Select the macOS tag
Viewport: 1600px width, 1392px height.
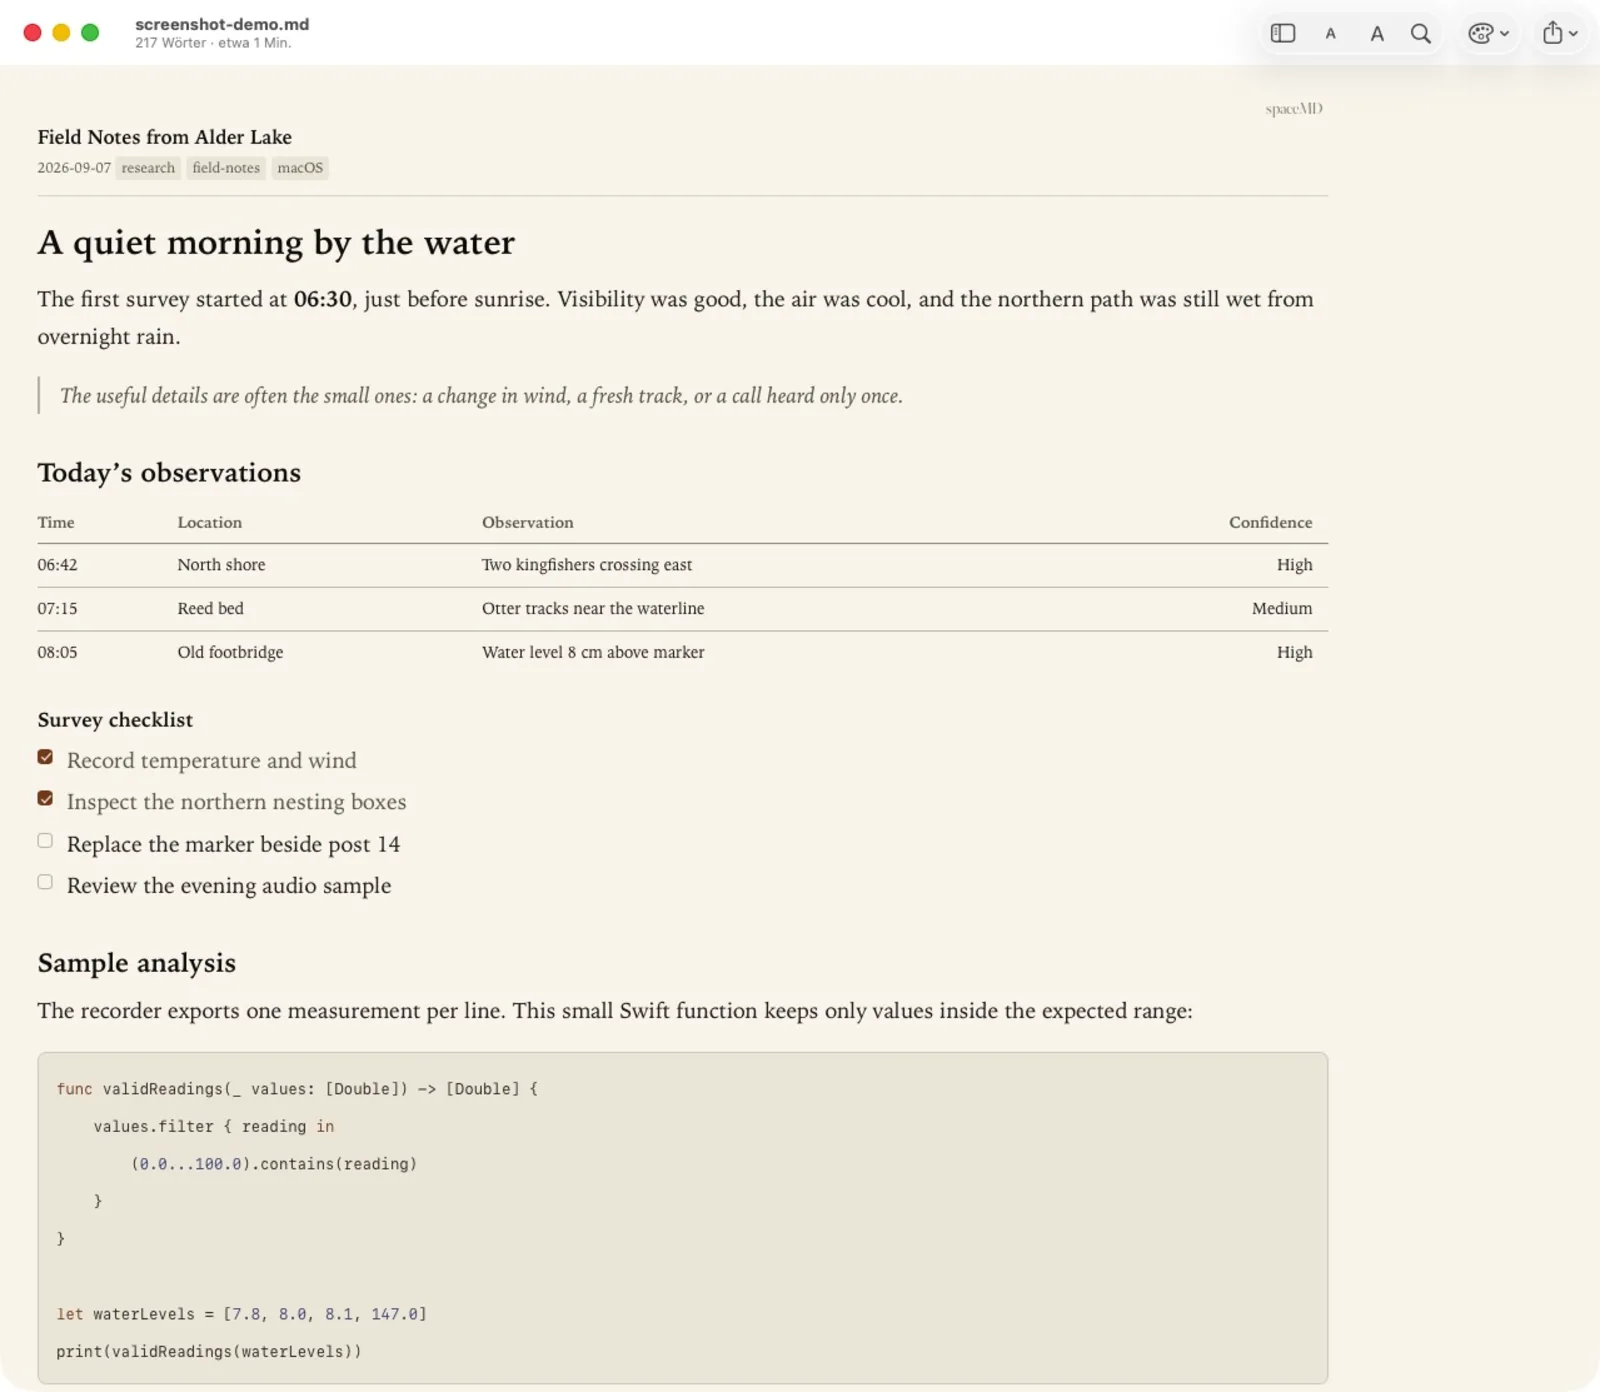point(300,168)
